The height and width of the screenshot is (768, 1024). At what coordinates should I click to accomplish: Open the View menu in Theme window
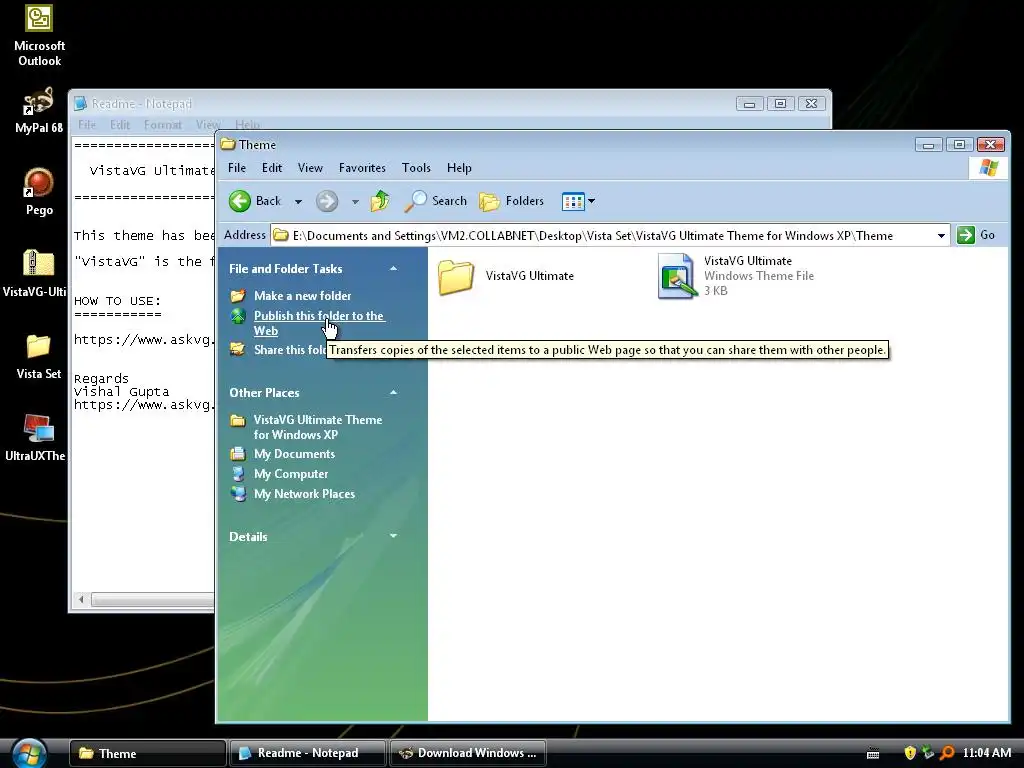310,168
